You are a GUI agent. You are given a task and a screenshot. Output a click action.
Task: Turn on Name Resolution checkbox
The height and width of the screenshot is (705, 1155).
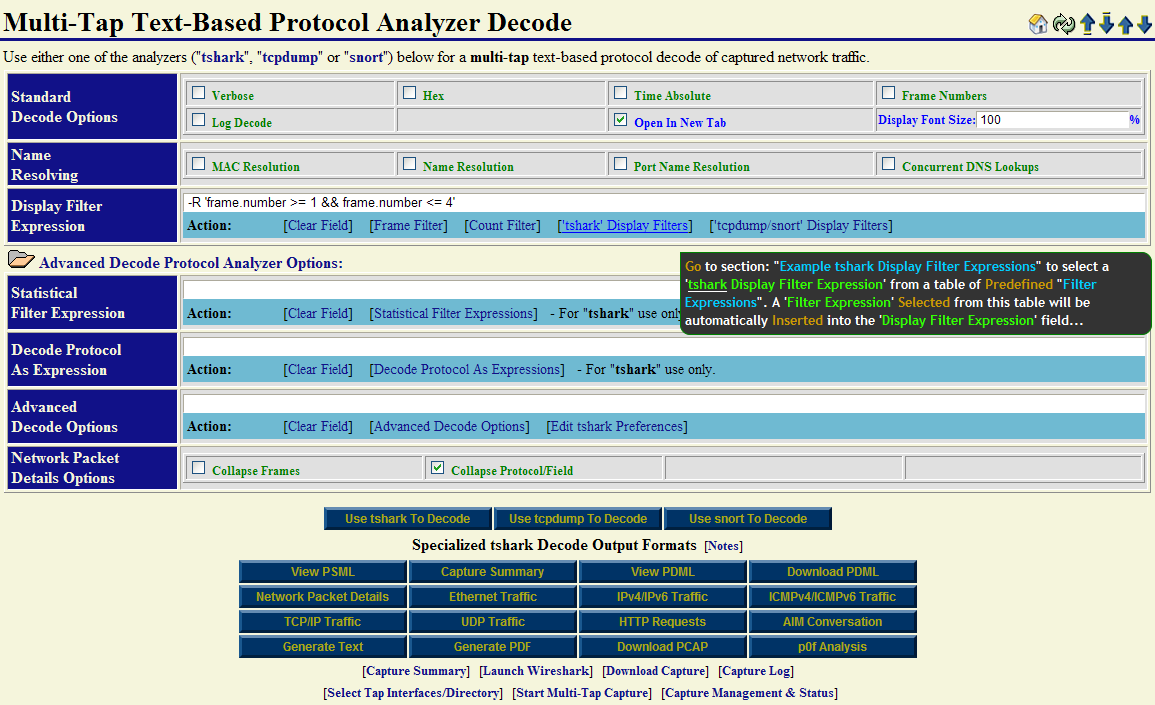(x=410, y=164)
